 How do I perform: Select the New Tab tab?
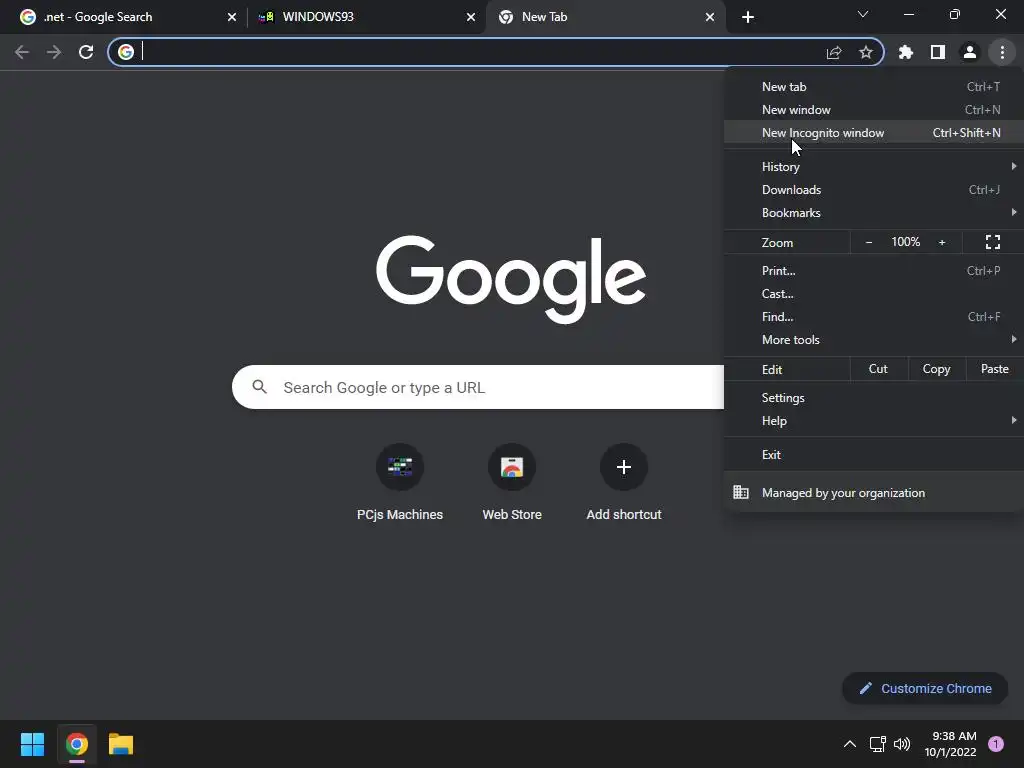click(606, 17)
